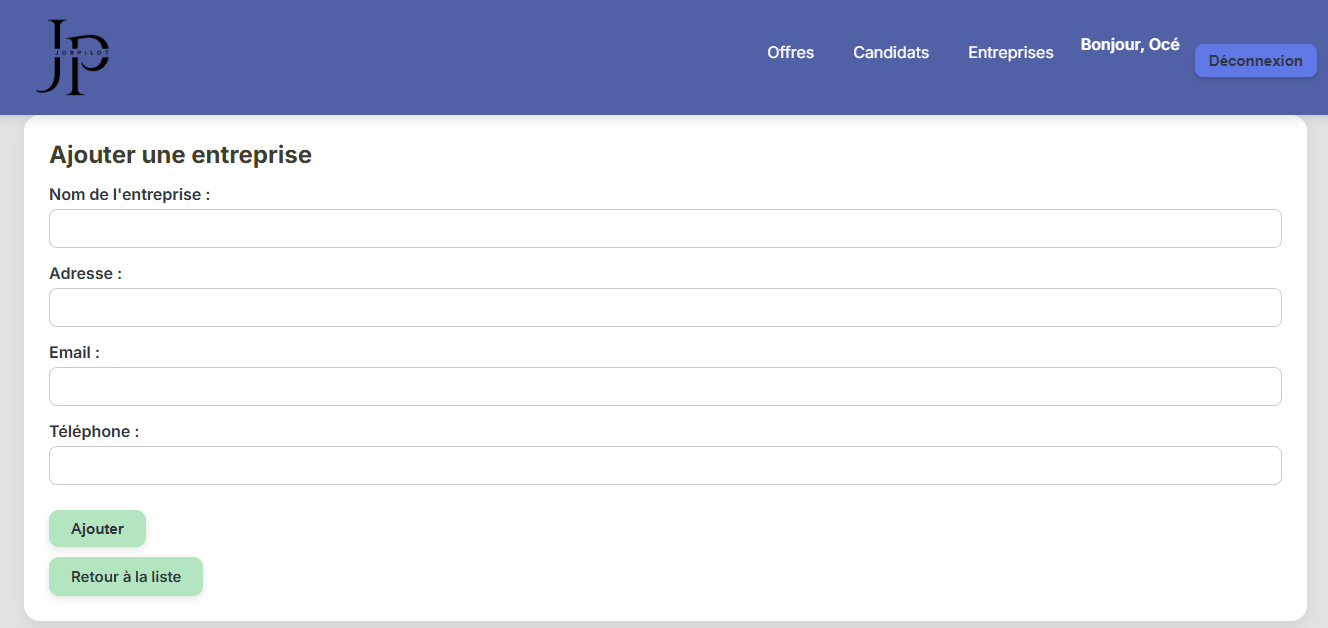Image resolution: width=1328 pixels, height=628 pixels.
Task: Click the Bonjour, Océ greeting text
Action: (1130, 45)
